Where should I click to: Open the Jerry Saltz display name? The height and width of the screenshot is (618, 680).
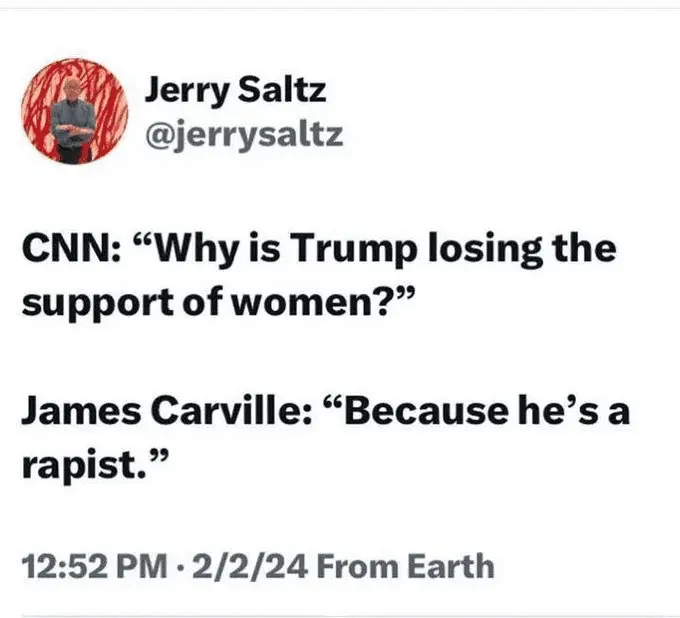[236, 92]
